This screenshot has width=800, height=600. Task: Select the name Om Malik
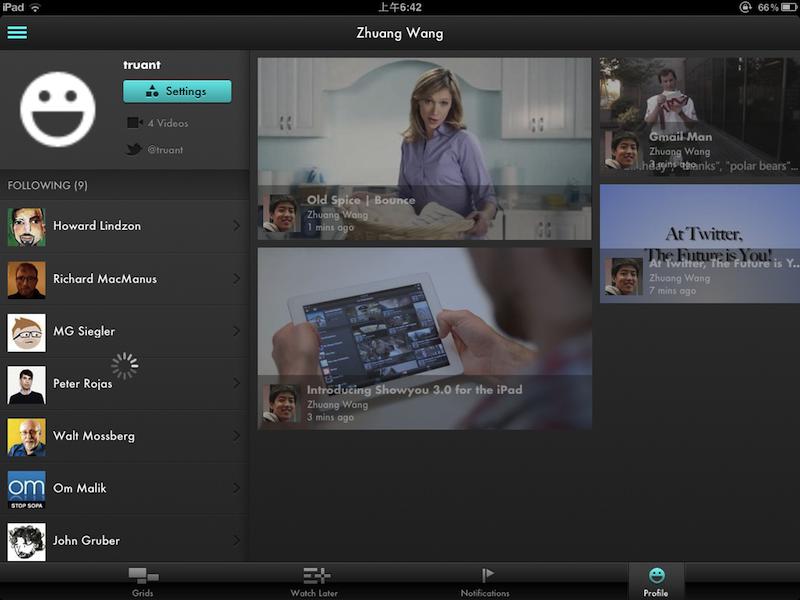point(80,488)
